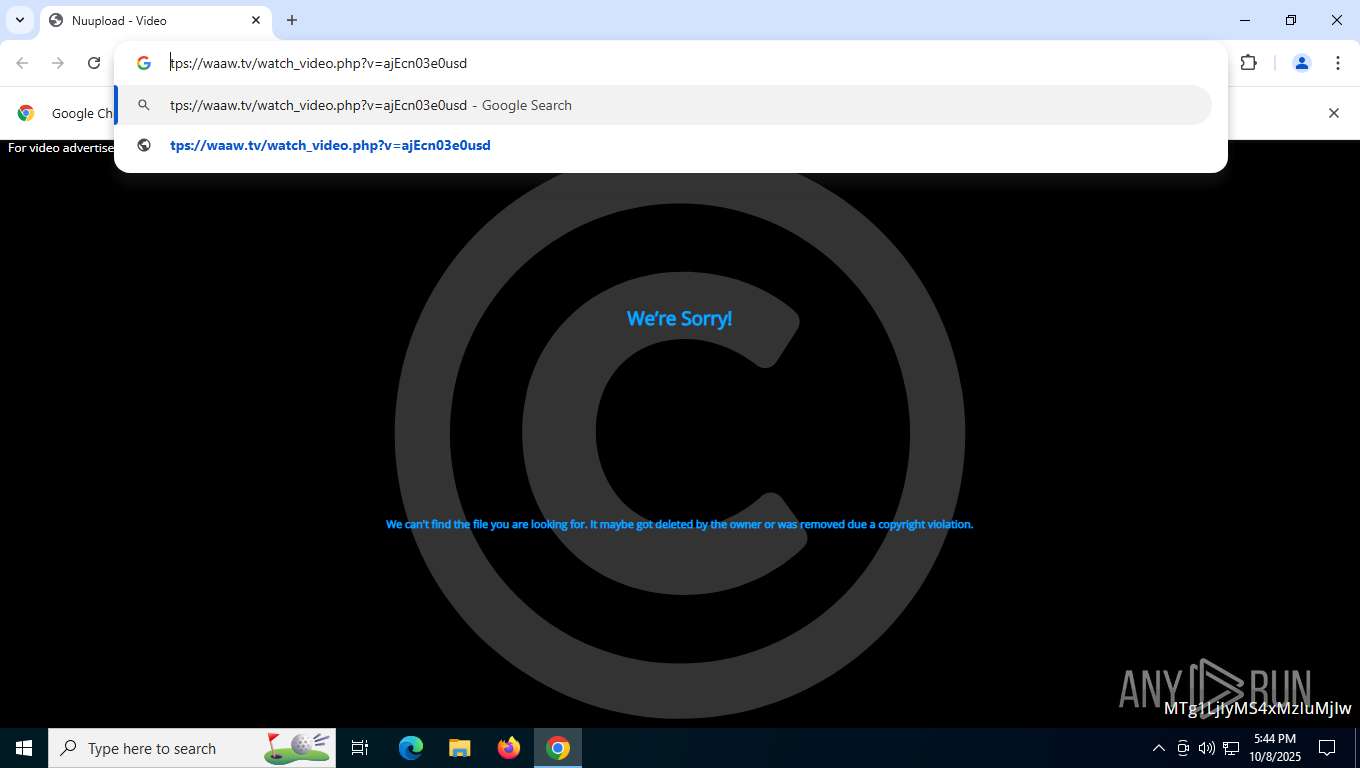Click the 'For video advertise' text
1360x768 pixels.
coord(61,148)
